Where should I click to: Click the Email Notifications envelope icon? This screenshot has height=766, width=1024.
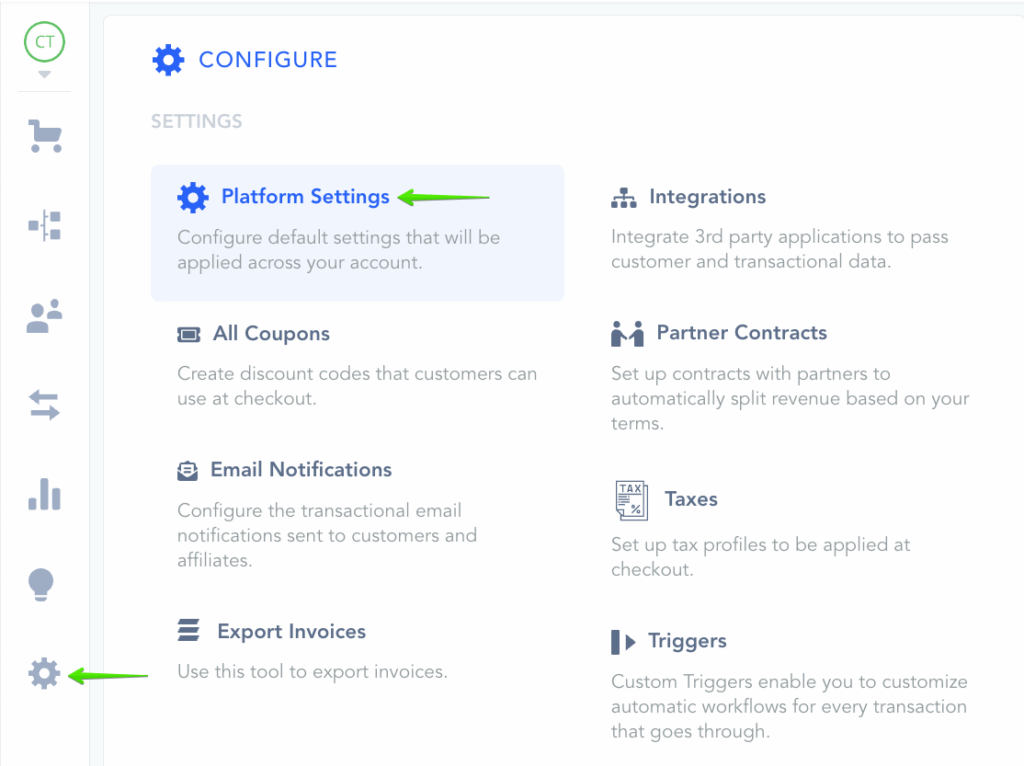pyautogui.click(x=188, y=470)
